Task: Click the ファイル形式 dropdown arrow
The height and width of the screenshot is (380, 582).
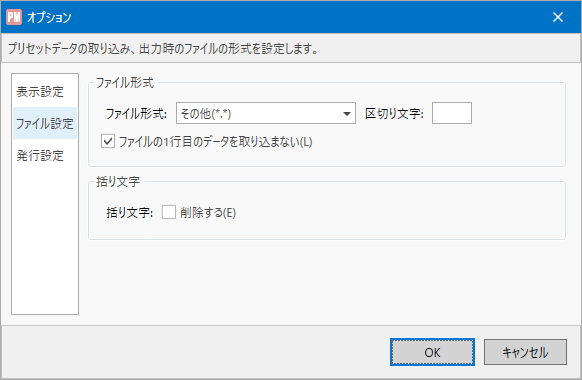Action: [347, 114]
